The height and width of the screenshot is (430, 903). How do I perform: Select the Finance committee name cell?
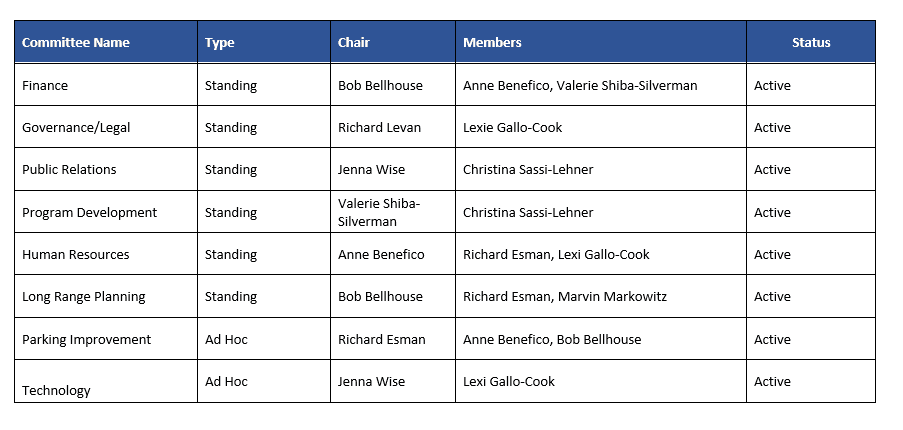[45, 86]
